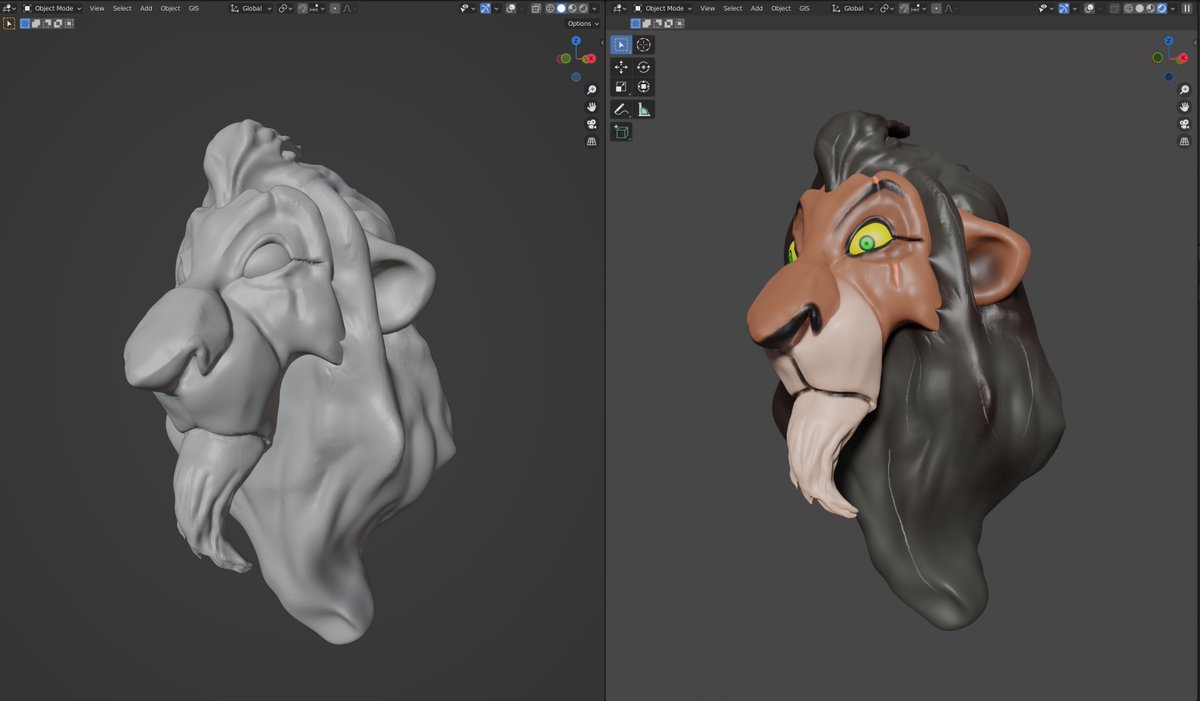Click zoom view icon in right viewport
Image resolution: width=1200 pixels, height=701 pixels.
pos(1185,90)
